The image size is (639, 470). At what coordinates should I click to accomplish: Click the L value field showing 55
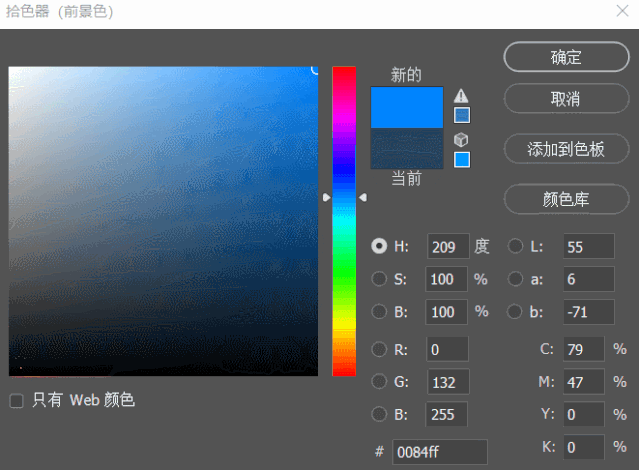(x=589, y=246)
